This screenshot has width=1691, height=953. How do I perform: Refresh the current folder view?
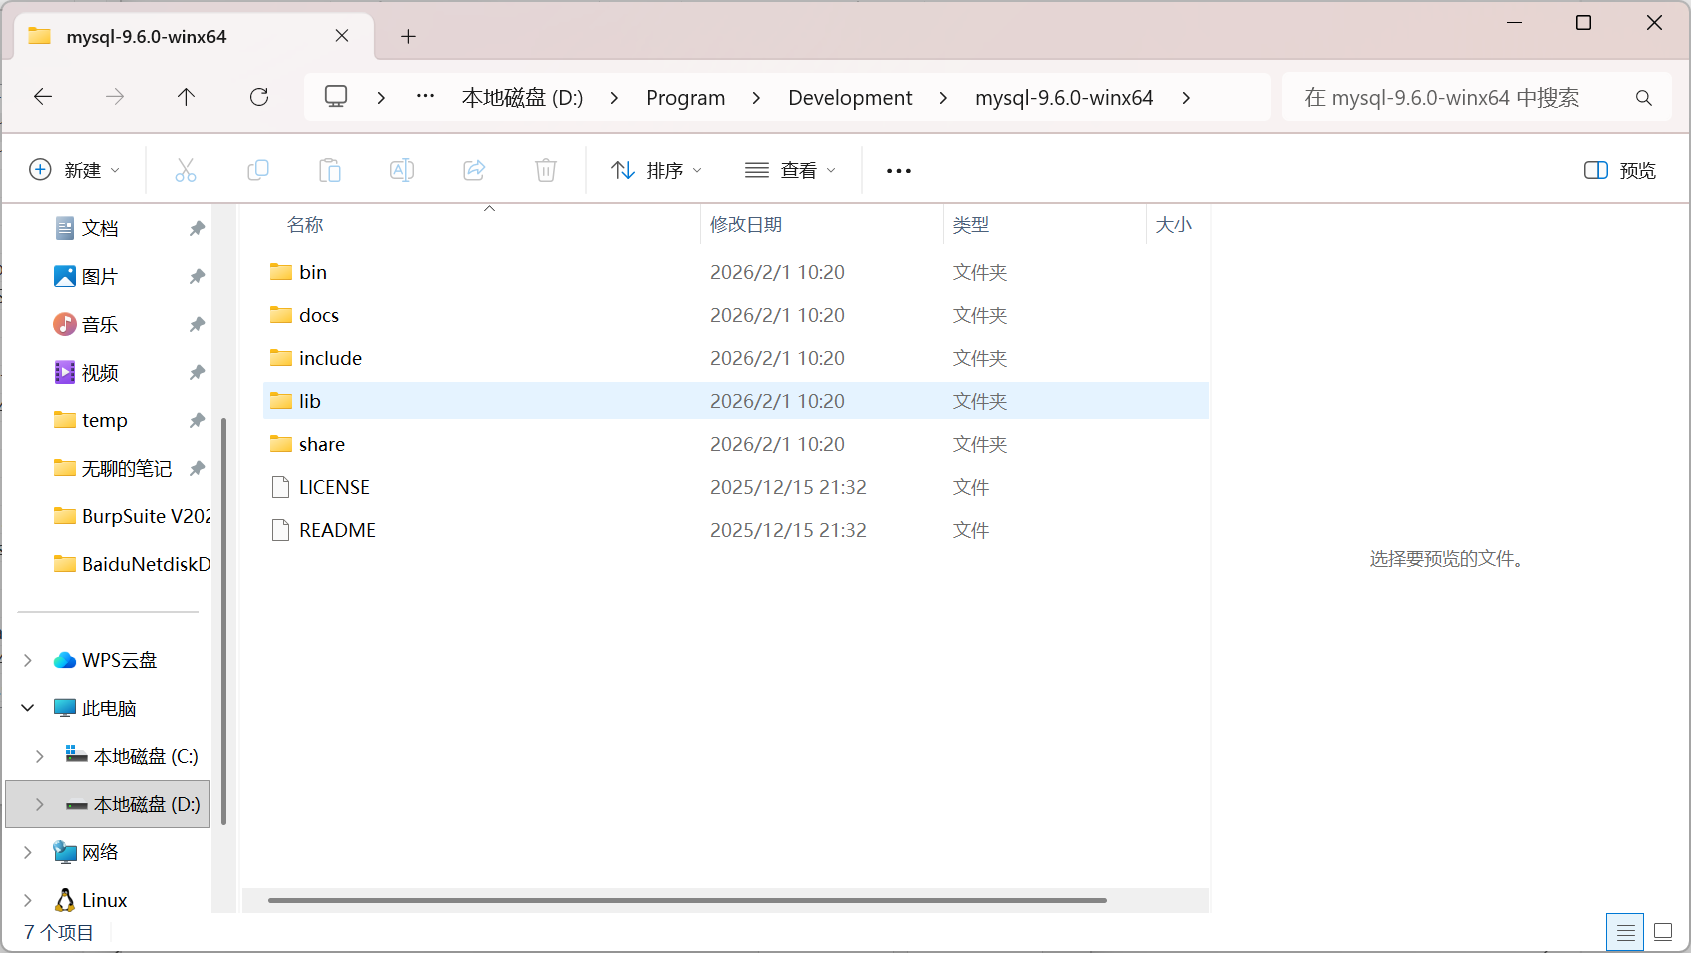pyautogui.click(x=259, y=97)
